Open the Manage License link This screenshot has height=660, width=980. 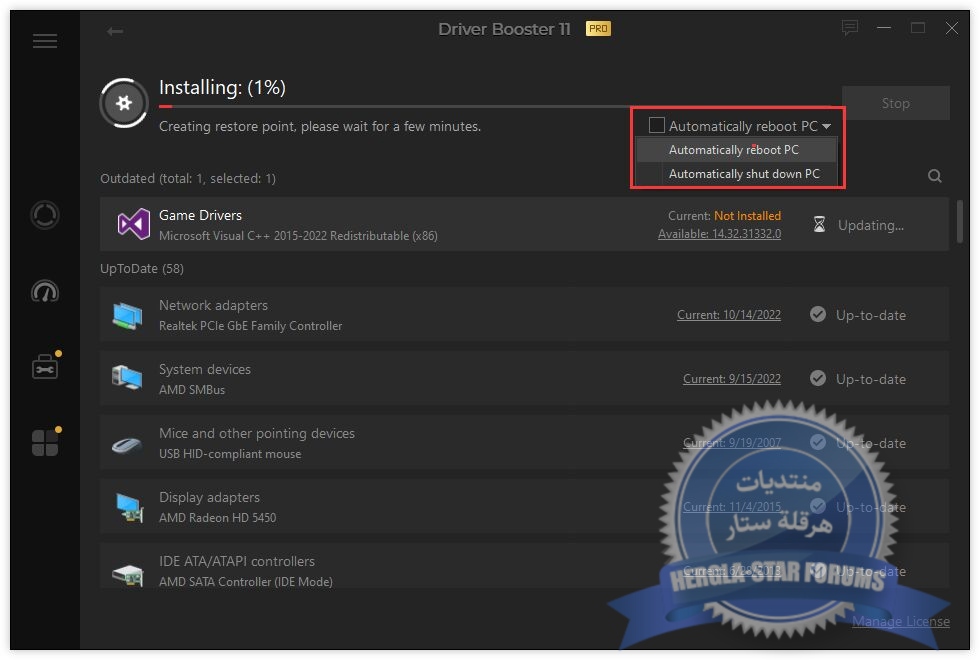[x=901, y=621]
